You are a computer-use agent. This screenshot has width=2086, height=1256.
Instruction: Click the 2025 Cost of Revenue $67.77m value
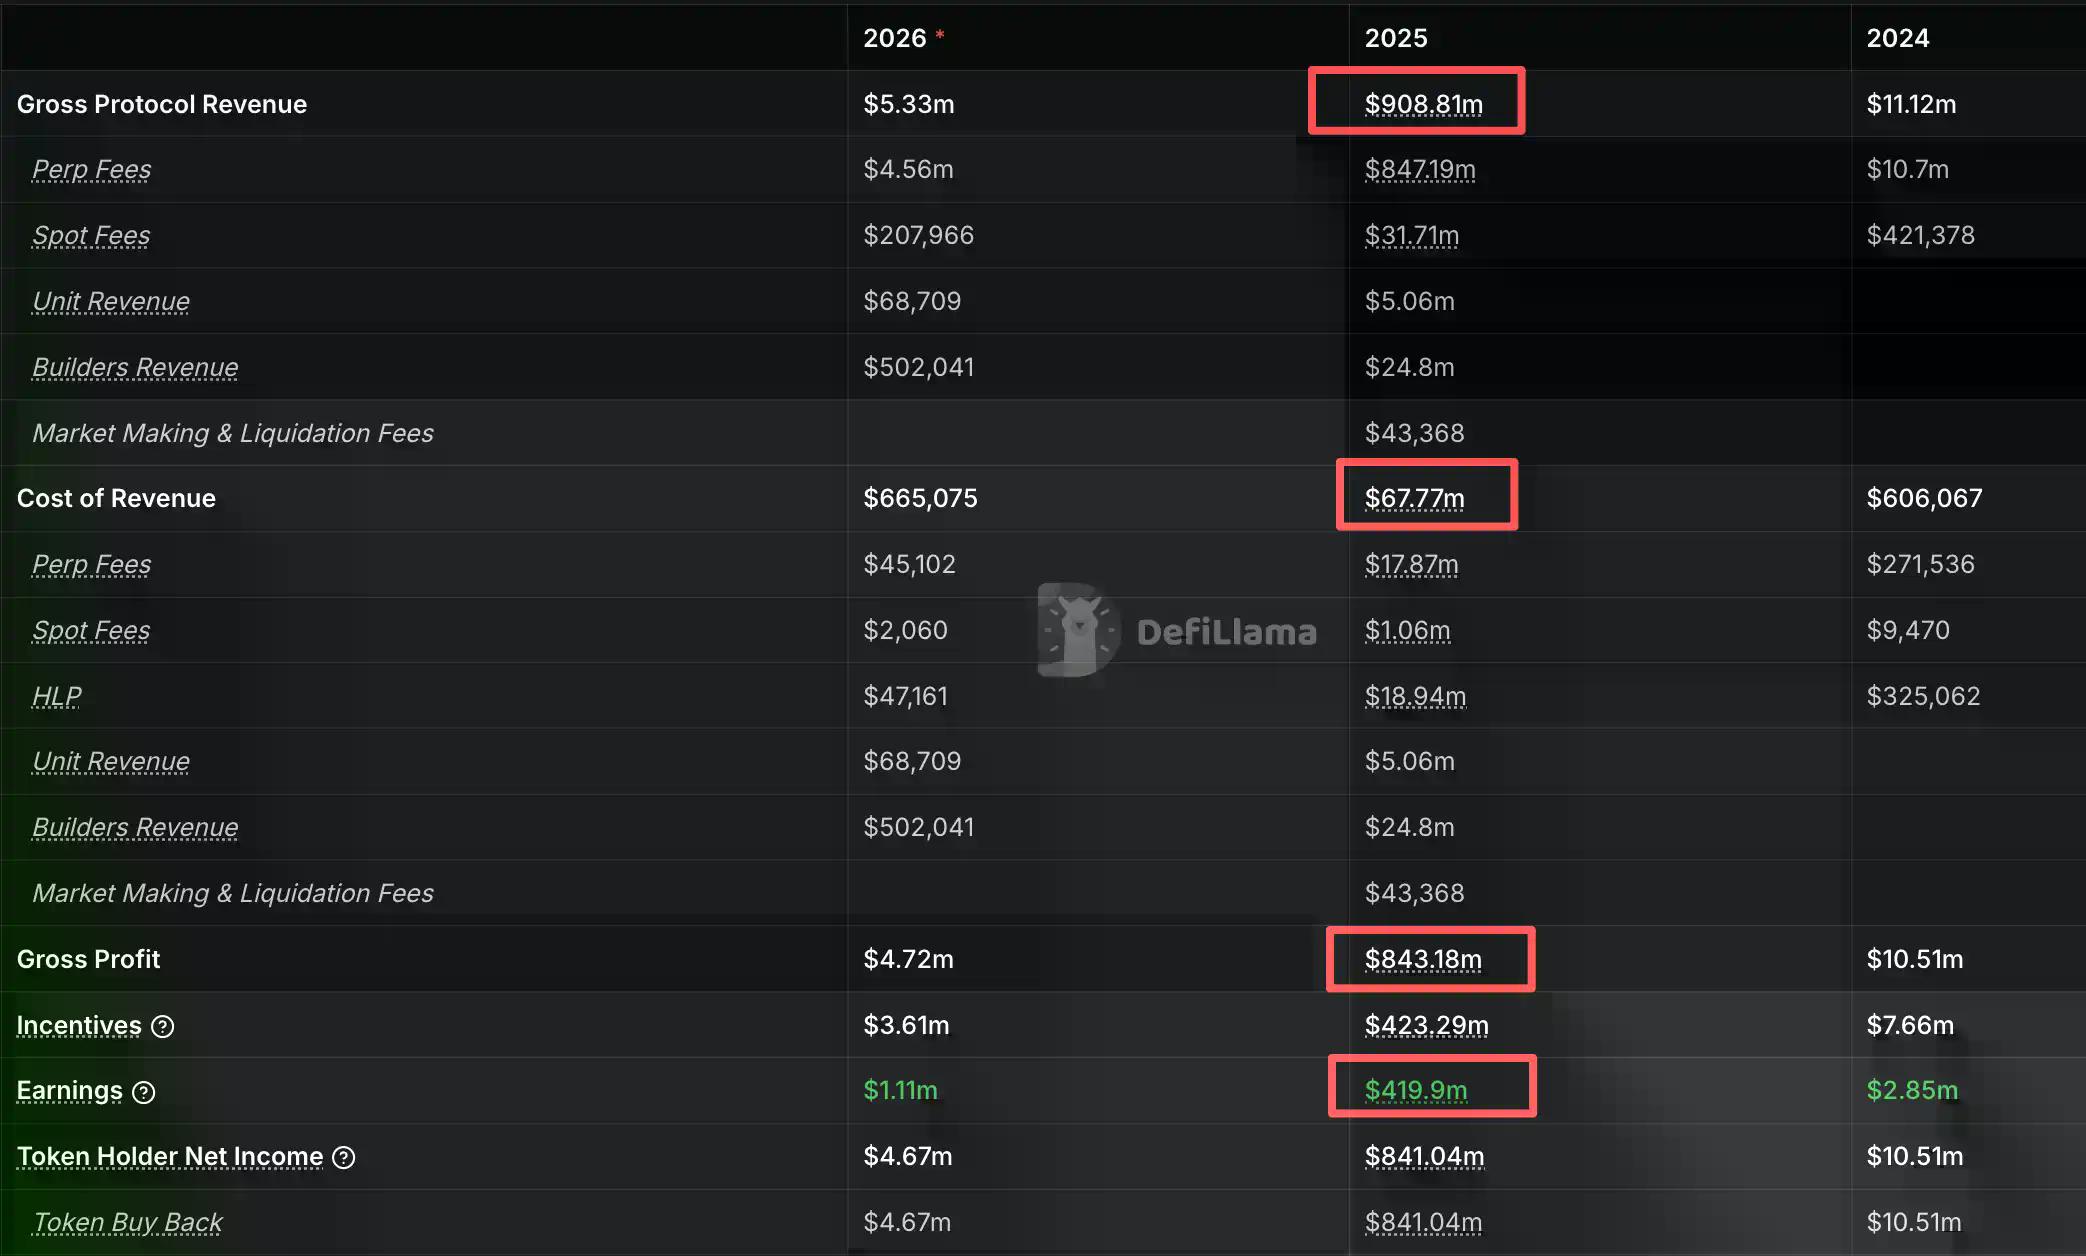[1414, 498]
